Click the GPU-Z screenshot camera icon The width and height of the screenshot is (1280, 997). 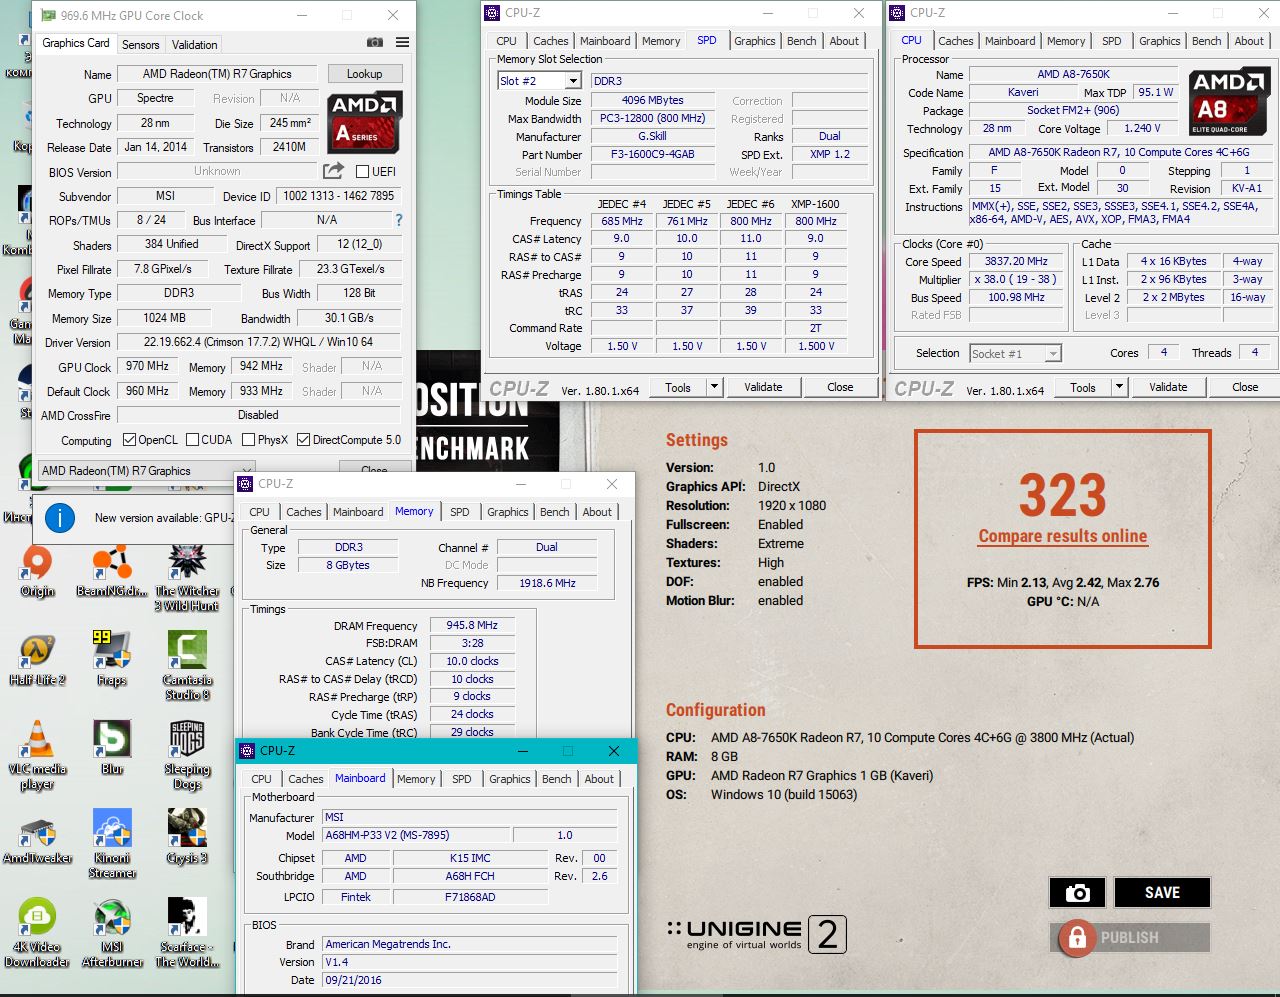click(x=374, y=43)
